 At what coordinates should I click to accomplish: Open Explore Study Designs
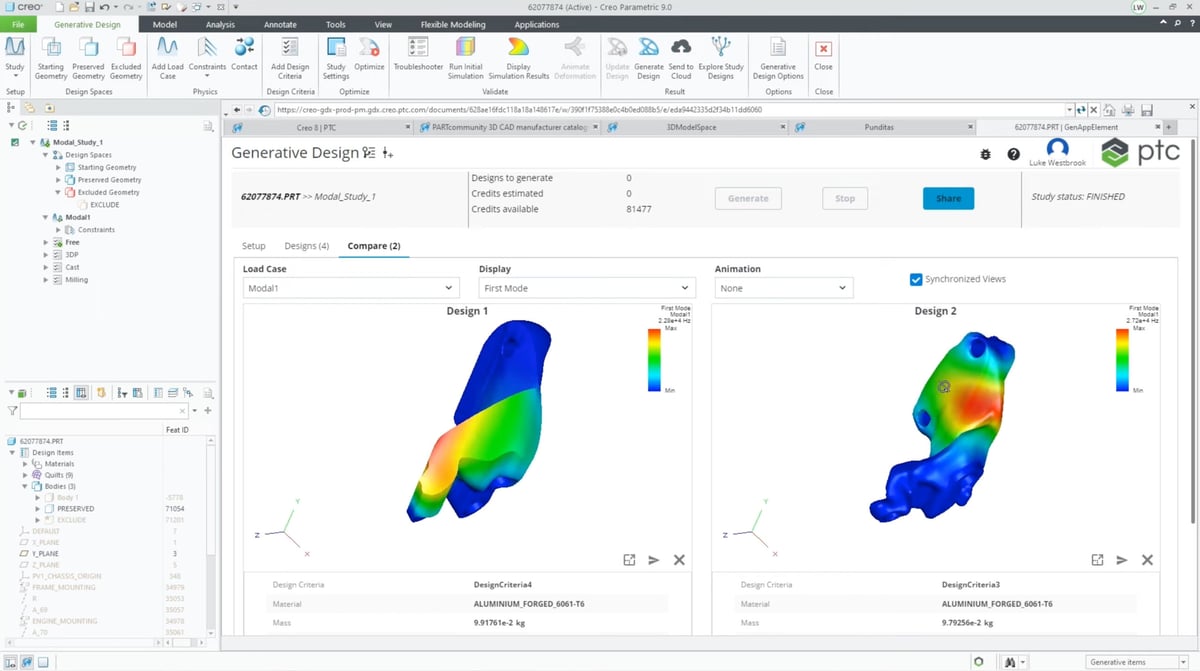click(721, 47)
